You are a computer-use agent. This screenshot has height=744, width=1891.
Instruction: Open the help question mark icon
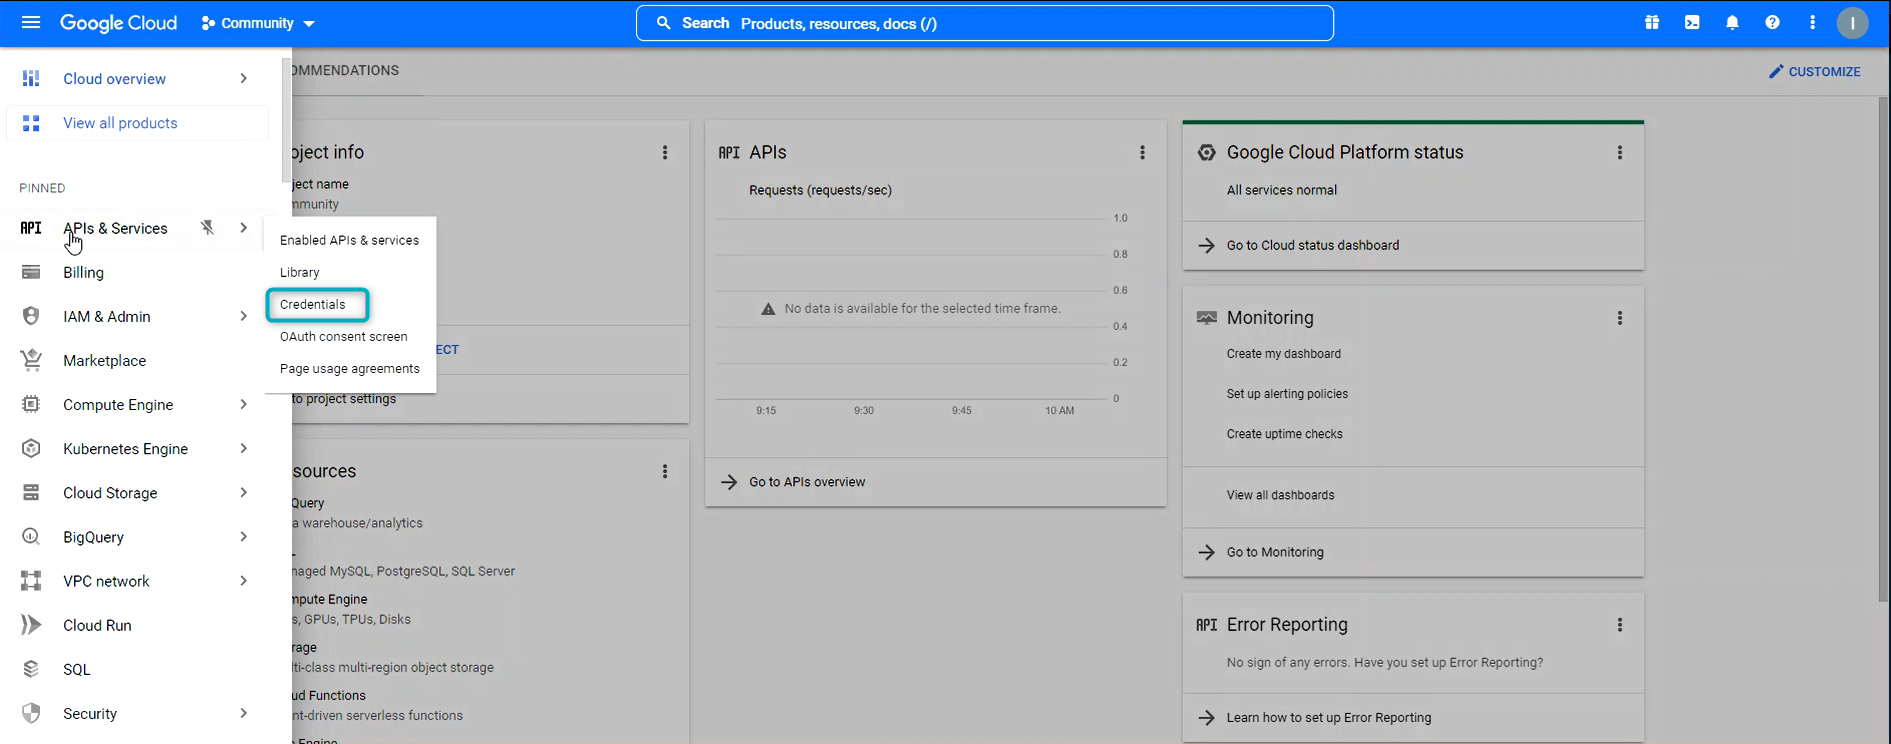[x=1772, y=23]
